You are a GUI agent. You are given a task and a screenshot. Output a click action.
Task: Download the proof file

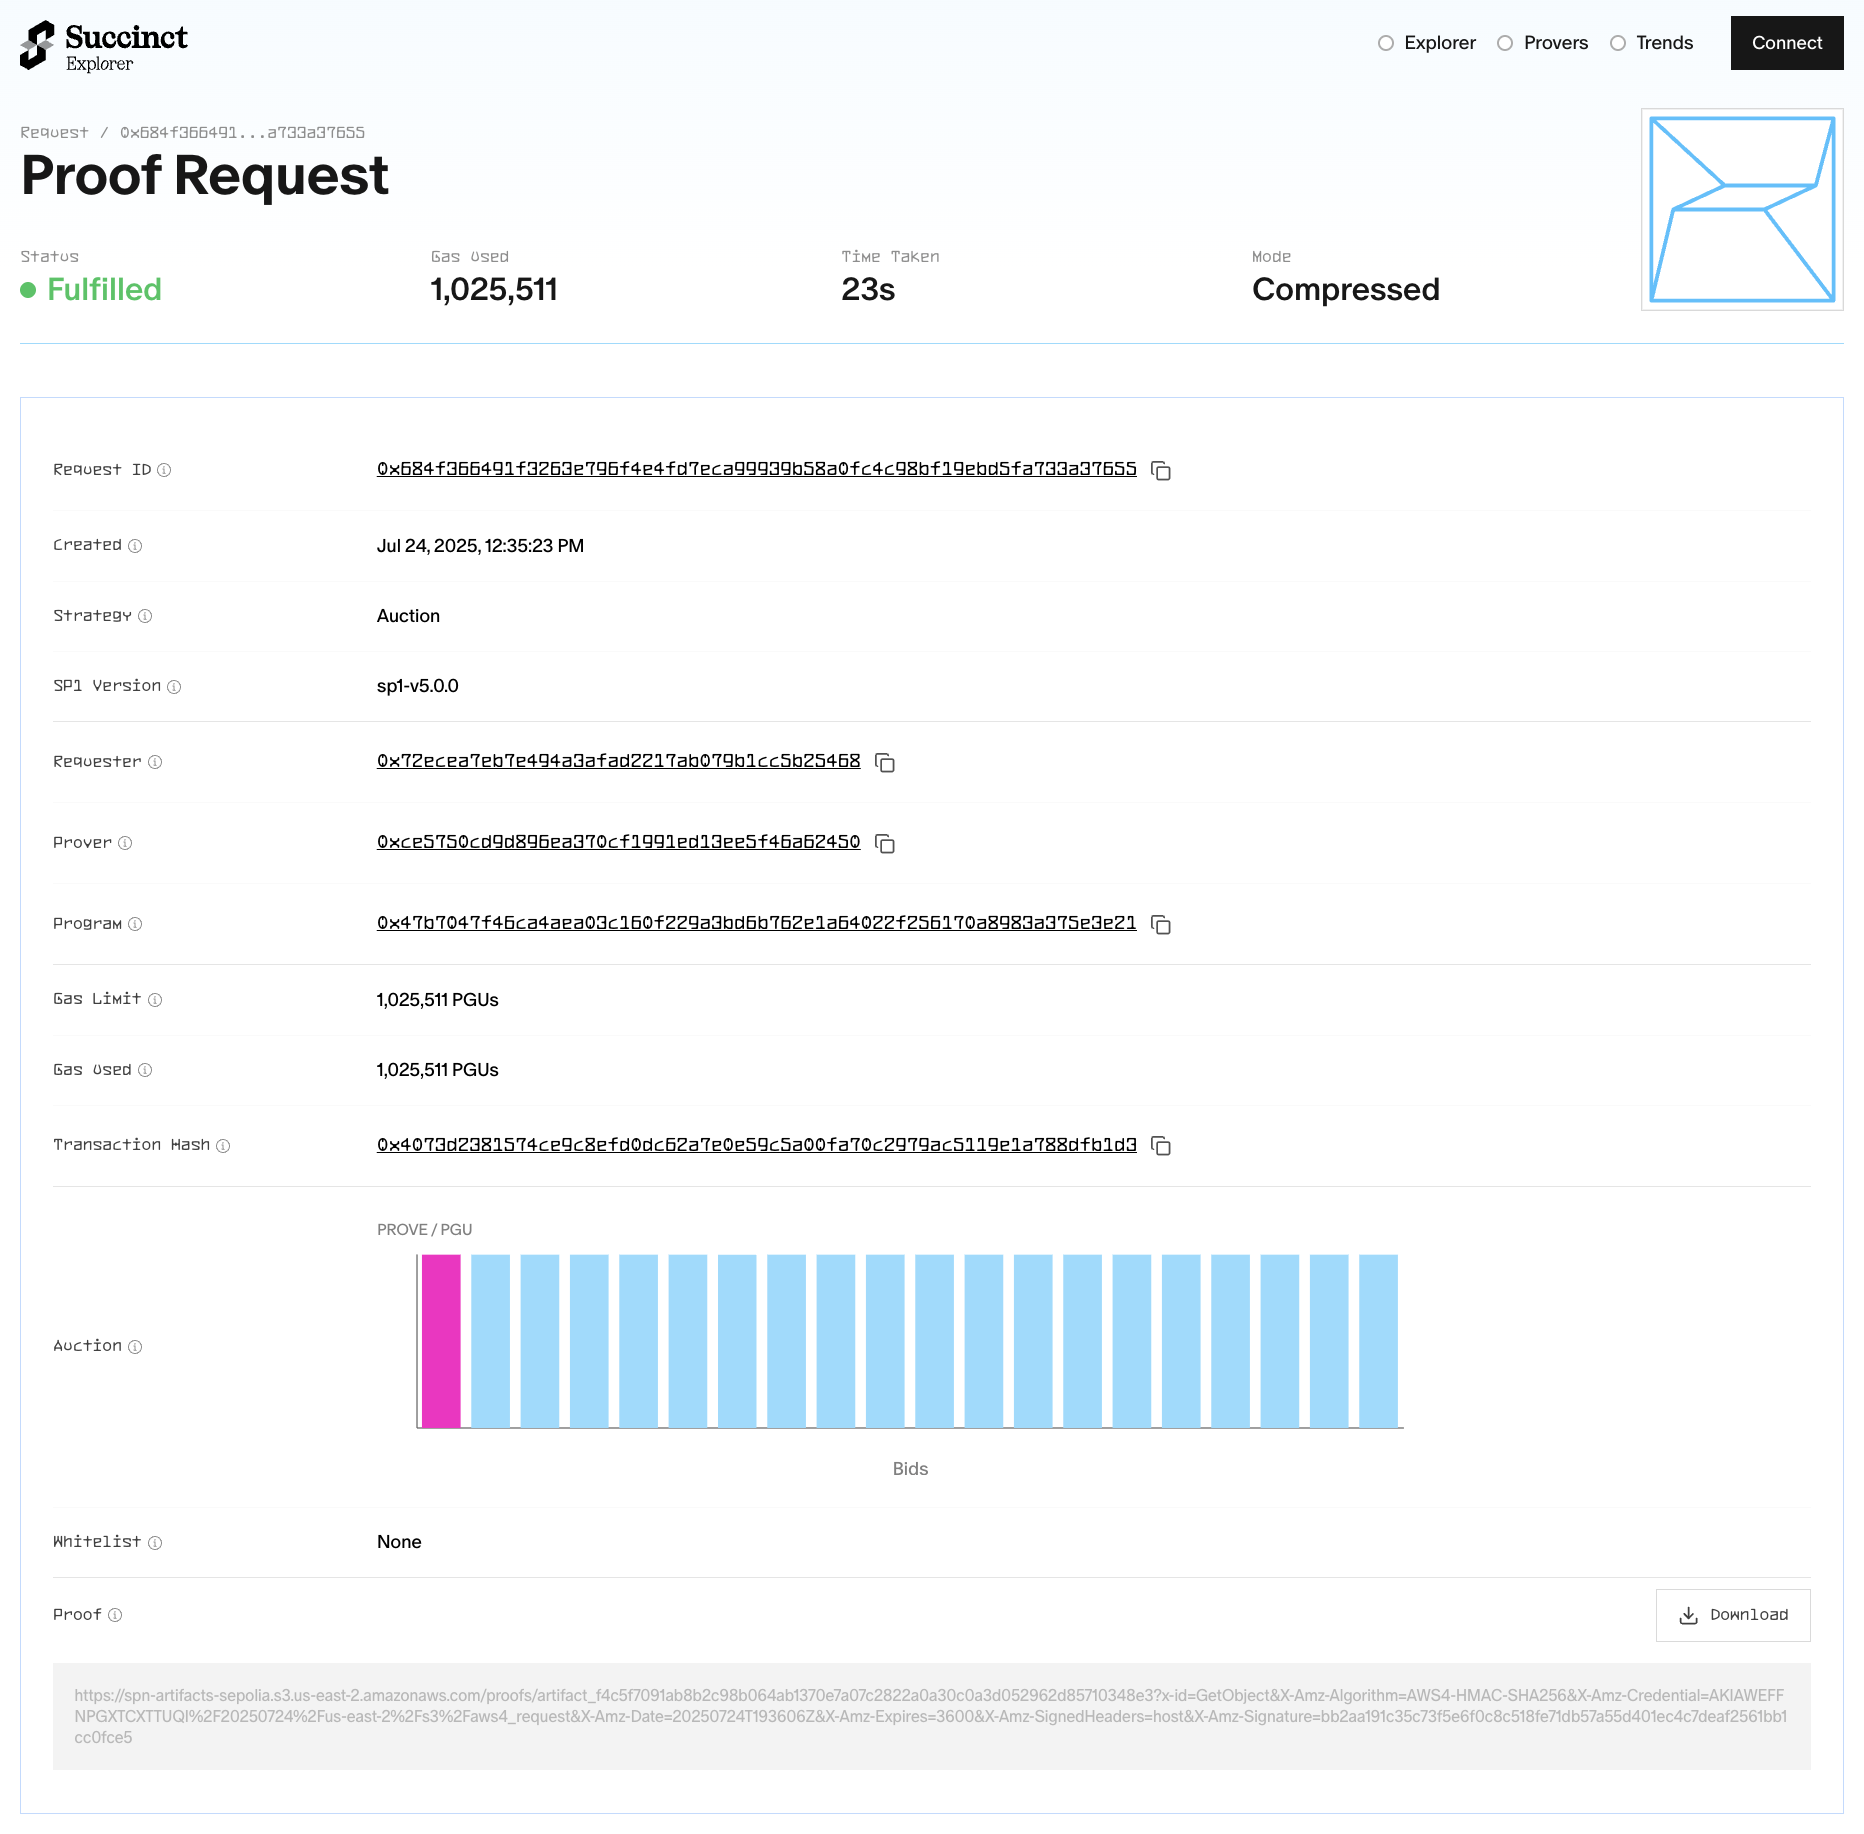pyautogui.click(x=1733, y=1615)
